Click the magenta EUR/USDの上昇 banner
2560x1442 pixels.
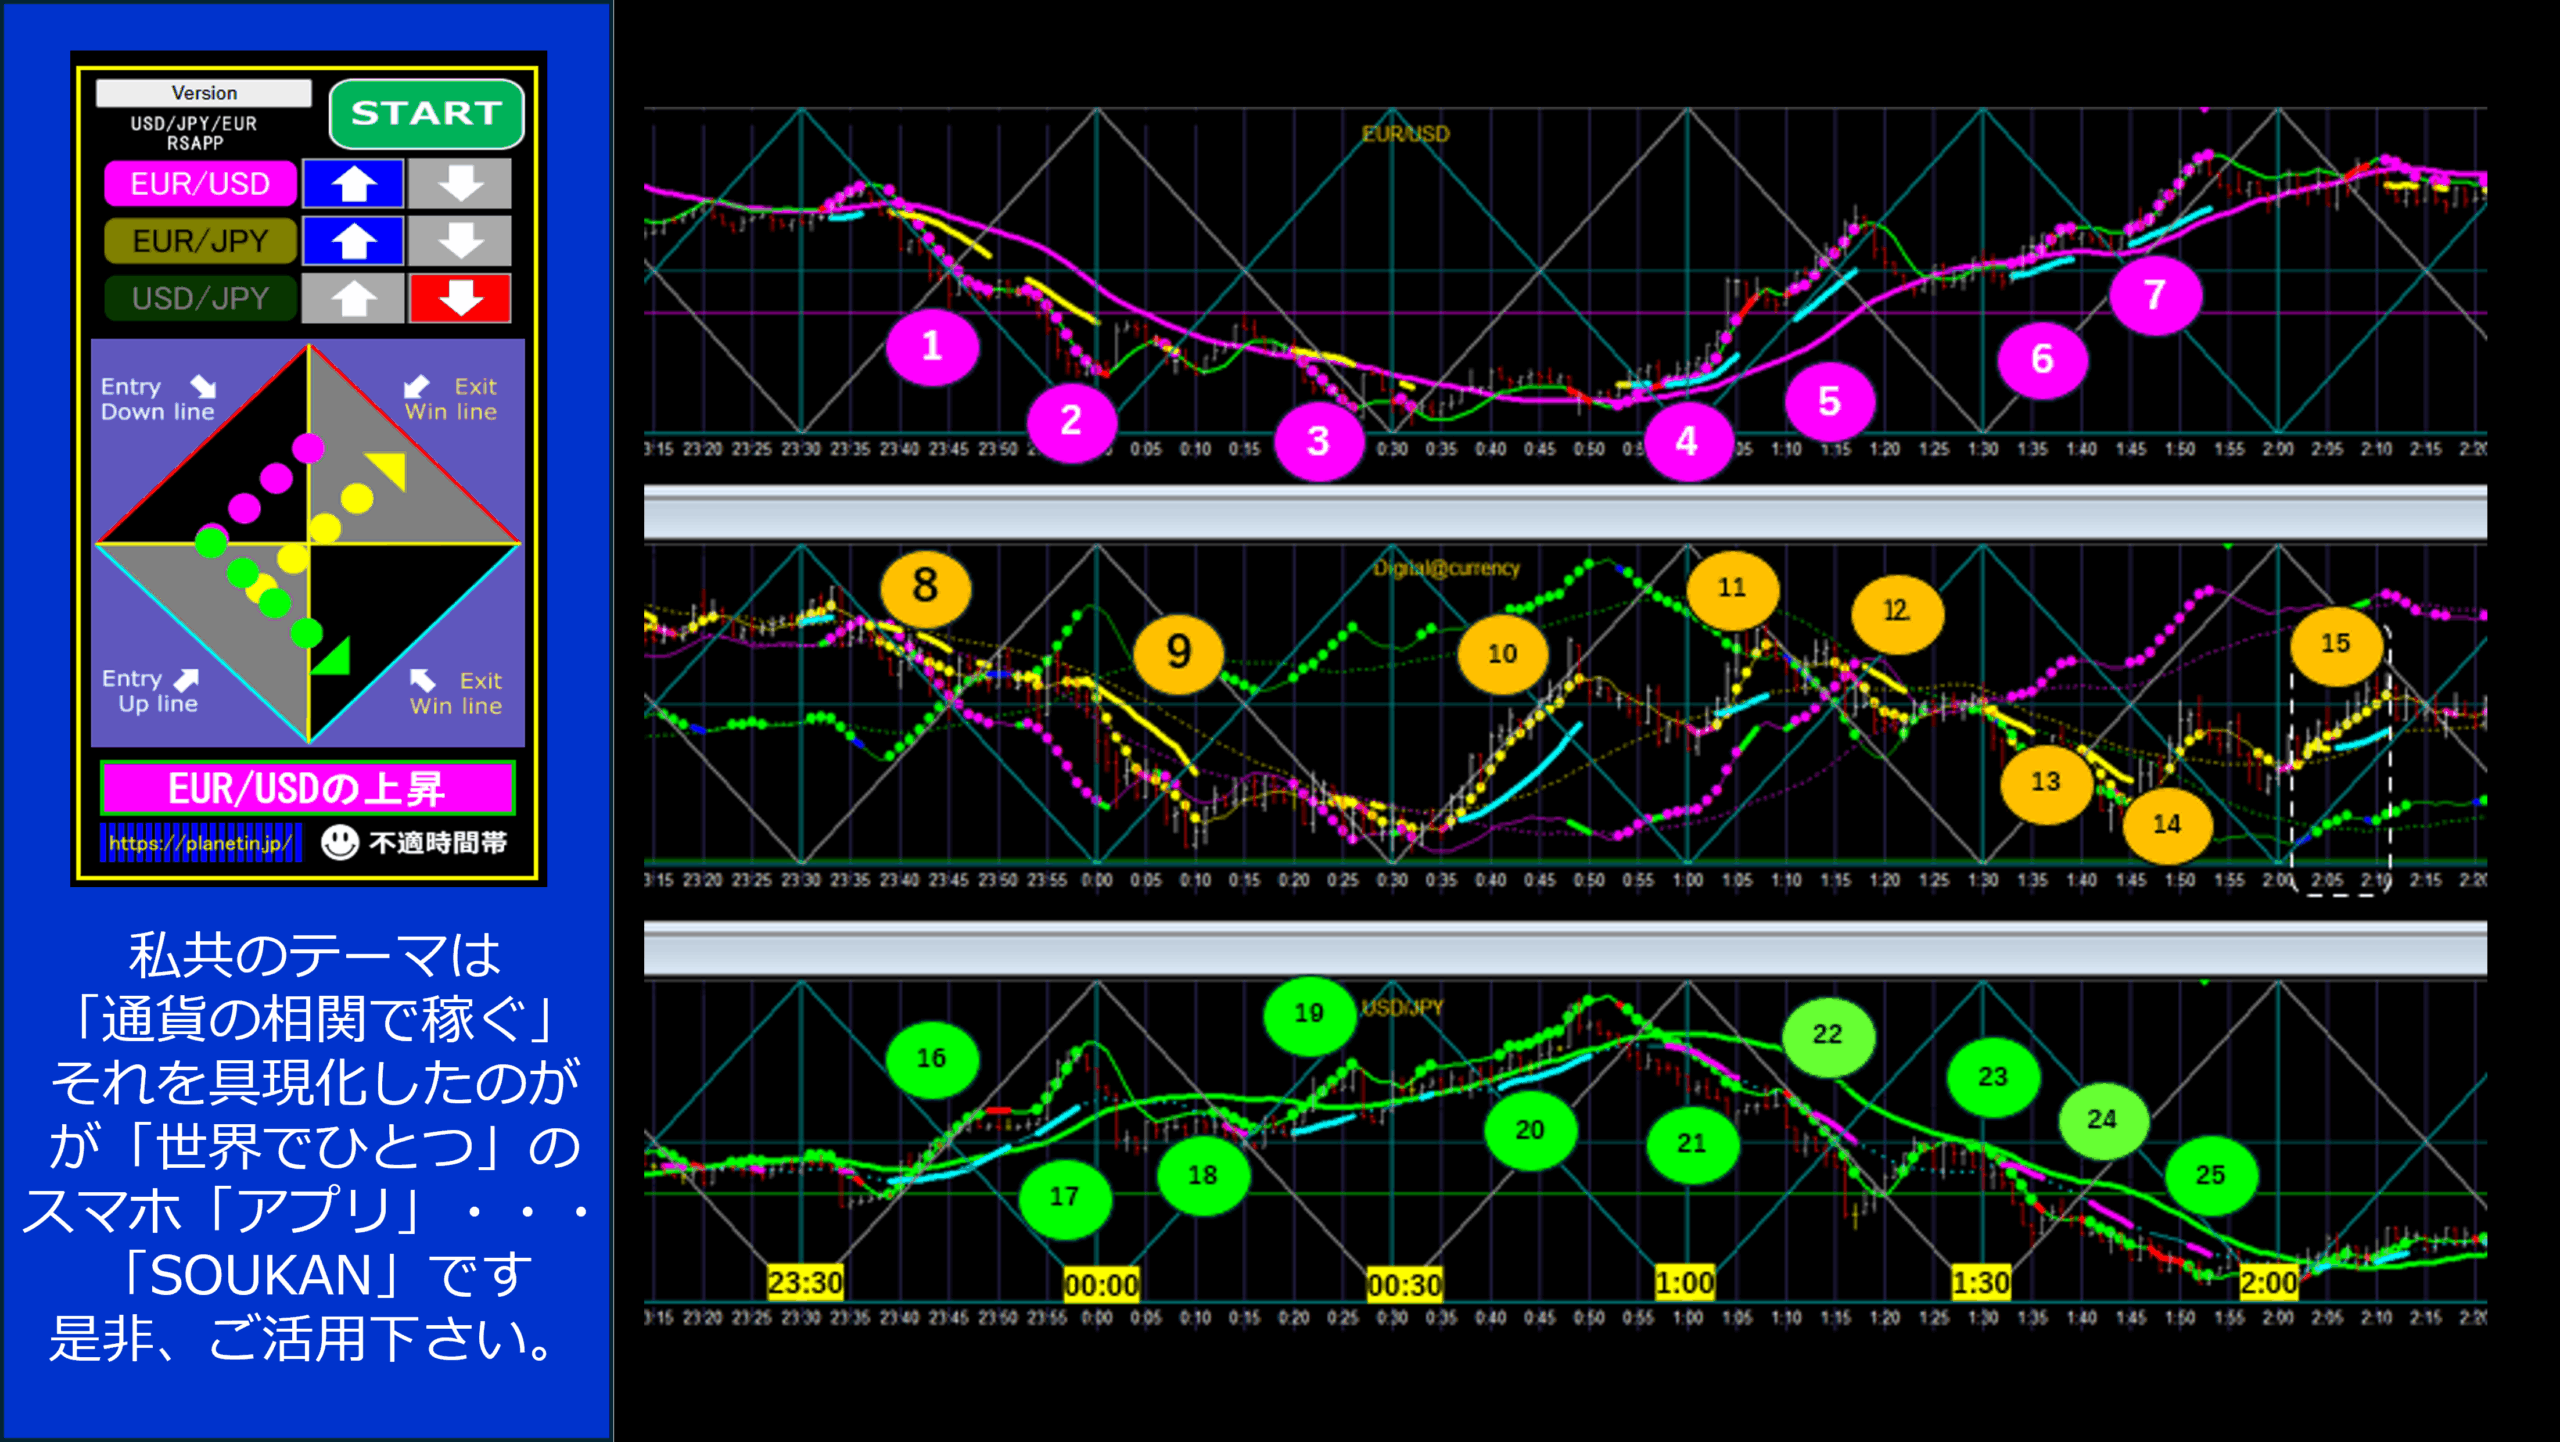pos(307,788)
